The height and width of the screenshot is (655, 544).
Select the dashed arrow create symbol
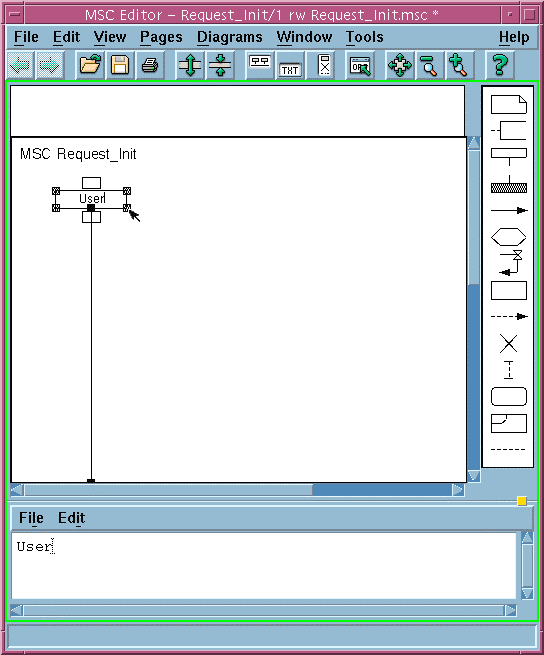click(509, 316)
